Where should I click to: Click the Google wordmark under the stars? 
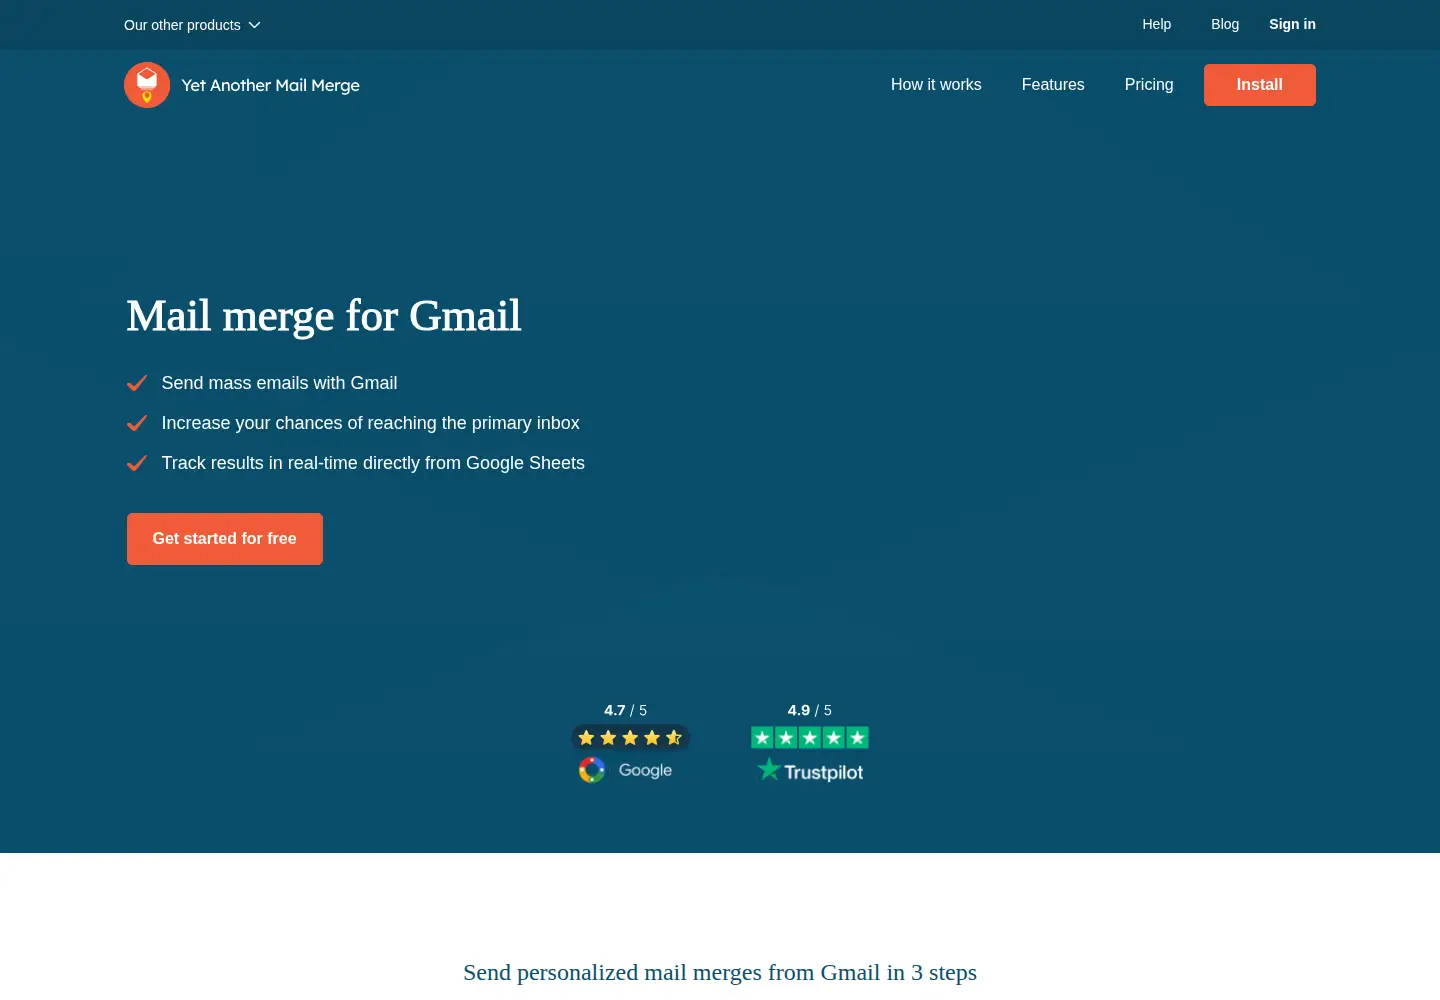tap(646, 770)
